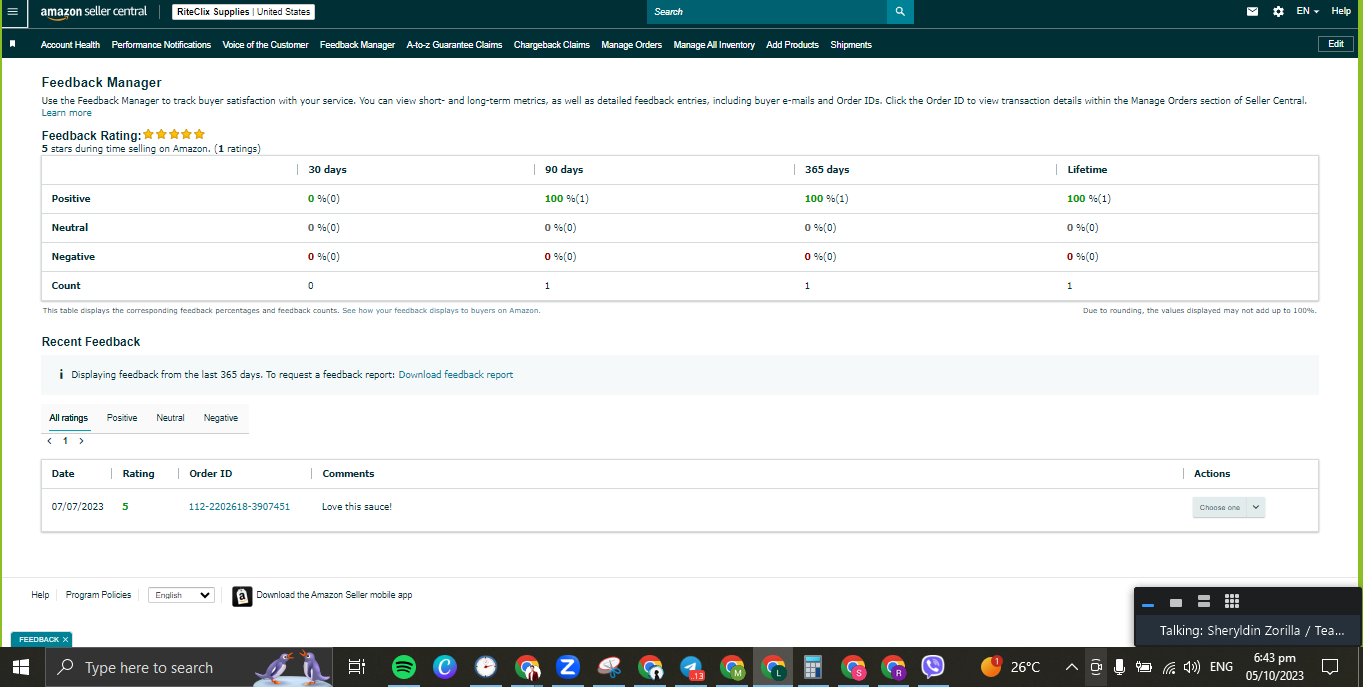Open the messages envelope icon
The height and width of the screenshot is (687, 1363).
tap(1252, 12)
